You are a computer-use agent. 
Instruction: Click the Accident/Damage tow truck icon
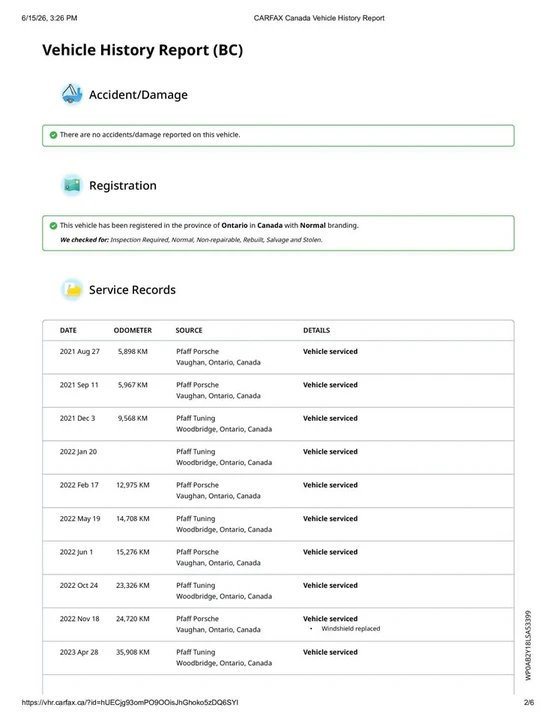72,94
